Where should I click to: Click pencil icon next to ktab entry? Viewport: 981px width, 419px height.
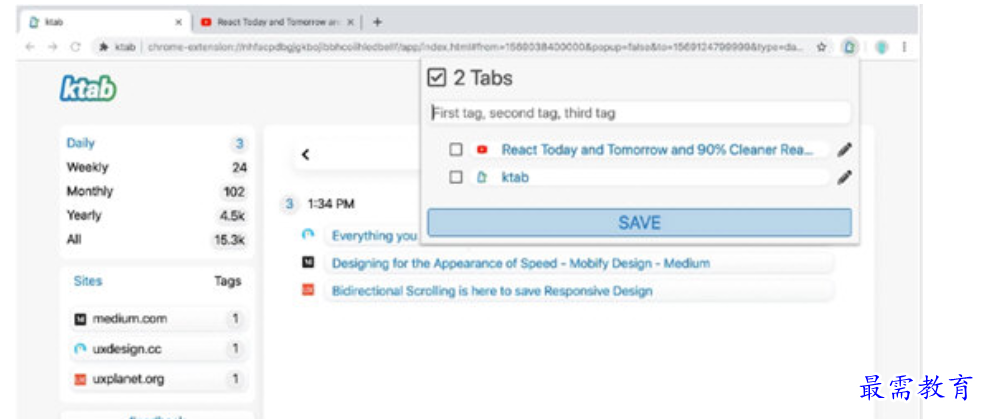845,177
